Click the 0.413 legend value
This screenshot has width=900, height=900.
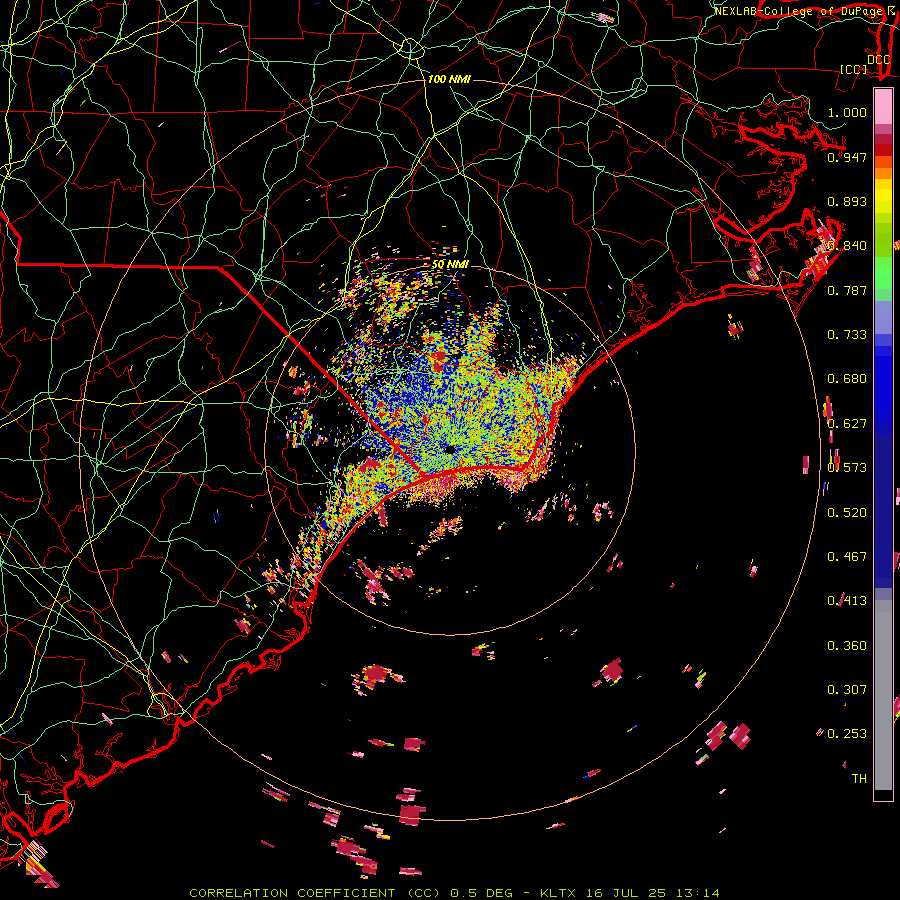[847, 601]
